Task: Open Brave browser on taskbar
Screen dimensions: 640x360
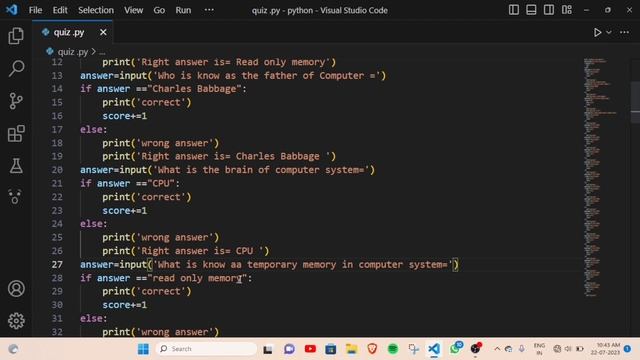Action: 372,349
